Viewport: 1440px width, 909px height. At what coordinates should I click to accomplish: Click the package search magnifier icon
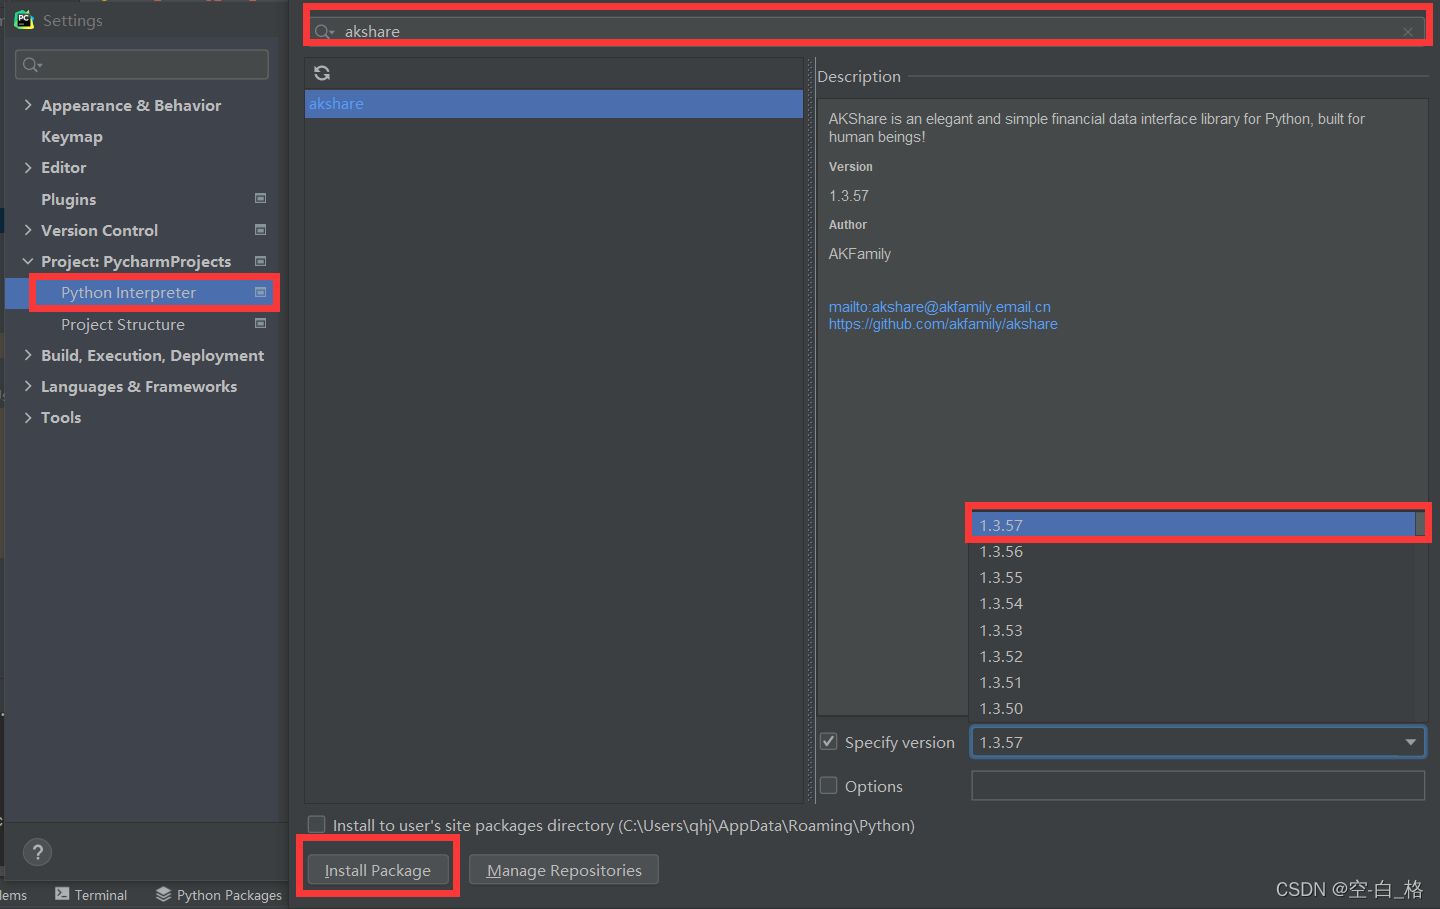325,32
